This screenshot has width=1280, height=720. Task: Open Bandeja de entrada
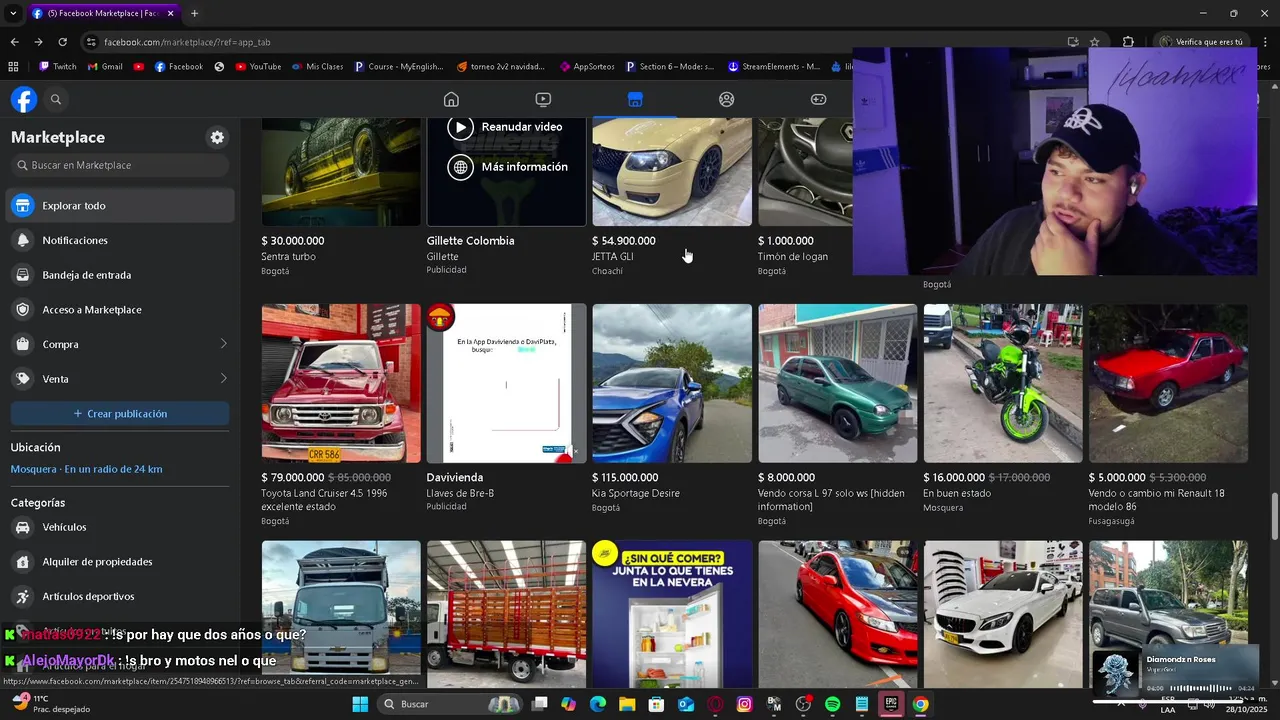tap(120, 275)
